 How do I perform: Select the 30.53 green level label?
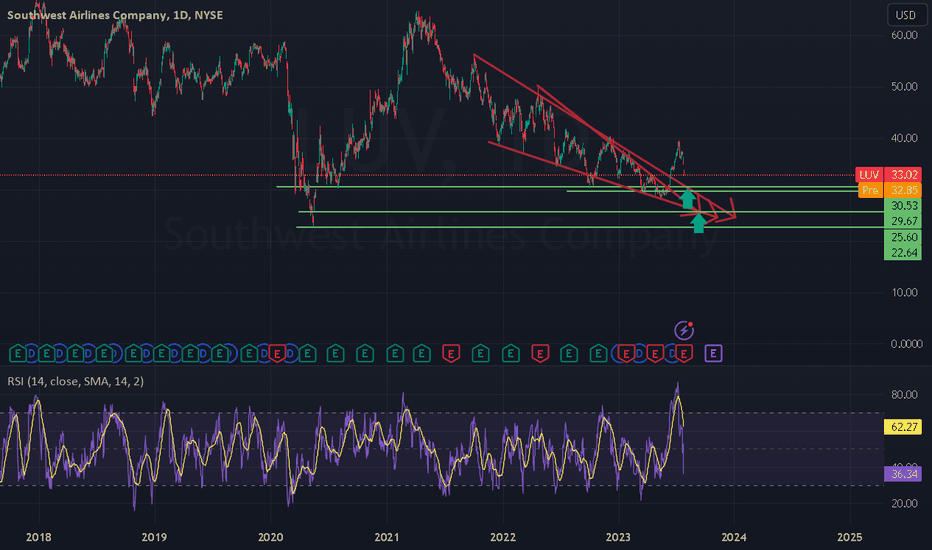903,206
